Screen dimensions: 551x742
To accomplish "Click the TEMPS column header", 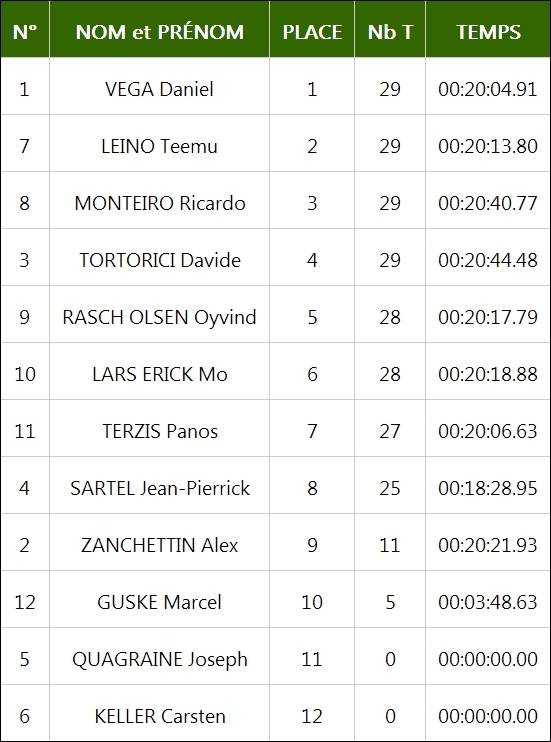I will 488,29.
